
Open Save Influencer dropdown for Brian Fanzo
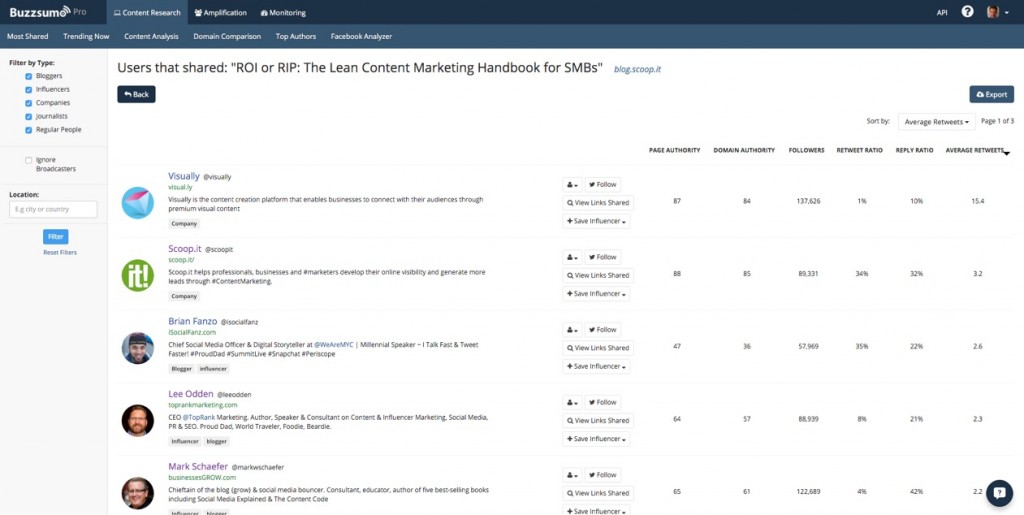coord(596,366)
